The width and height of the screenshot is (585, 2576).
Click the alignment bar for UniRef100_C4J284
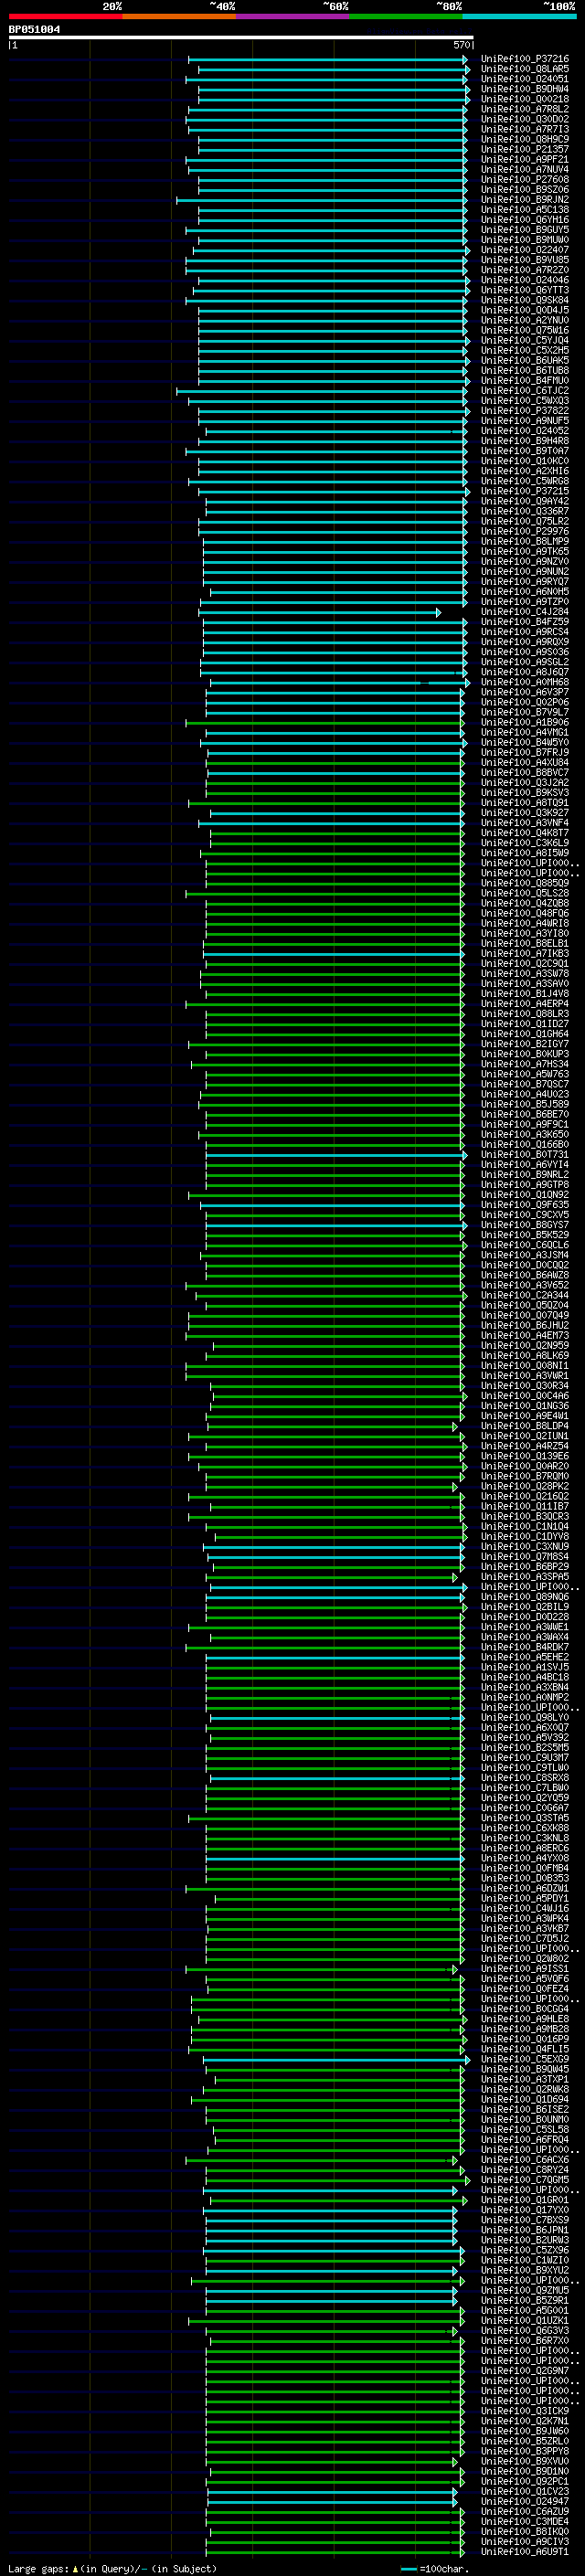click(x=320, y=612)
